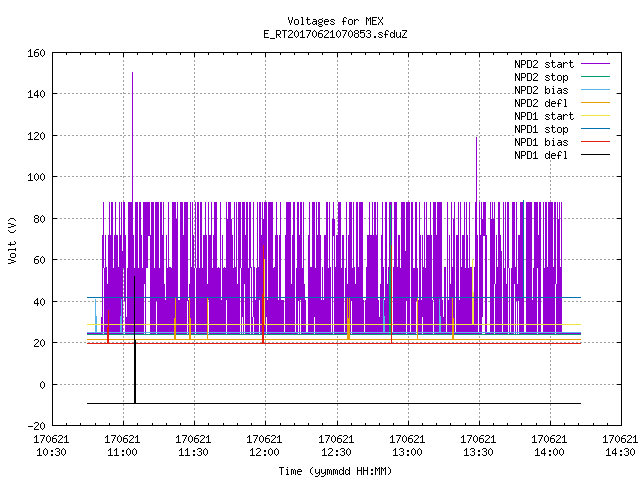Click the NPD1 bias legend label
The image size is (640, 480).
click(x=541, y=142)
